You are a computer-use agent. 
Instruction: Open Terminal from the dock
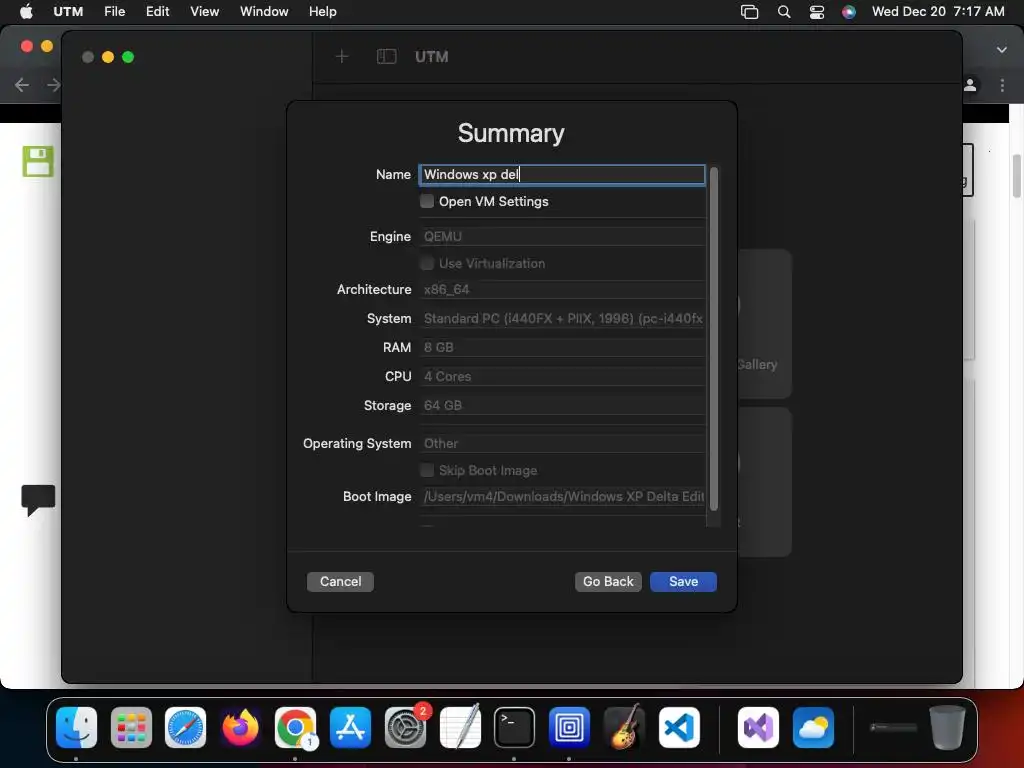514,727
